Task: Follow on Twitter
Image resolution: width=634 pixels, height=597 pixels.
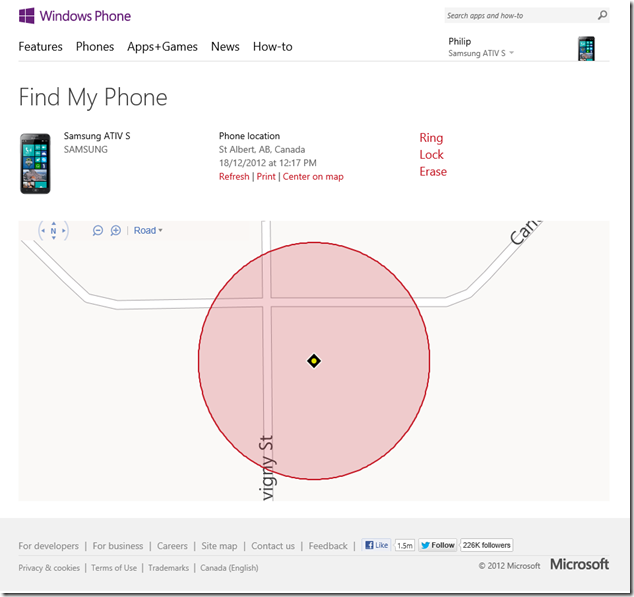Action: coord(438,545)
